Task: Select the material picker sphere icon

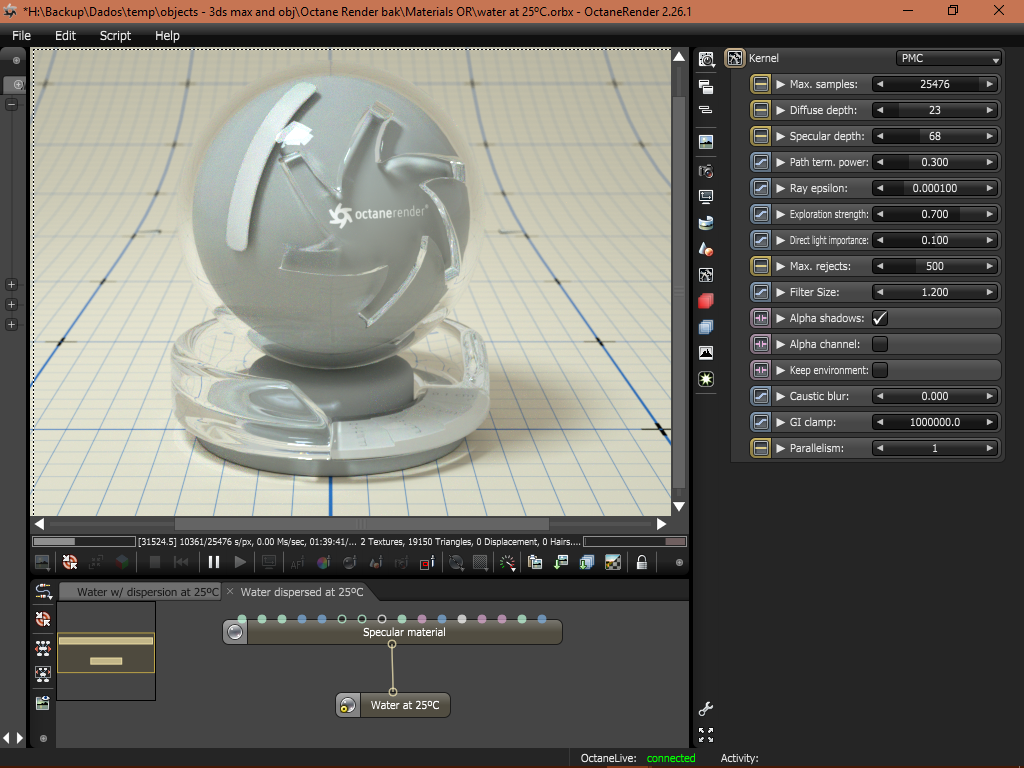Action: point(349,562)
